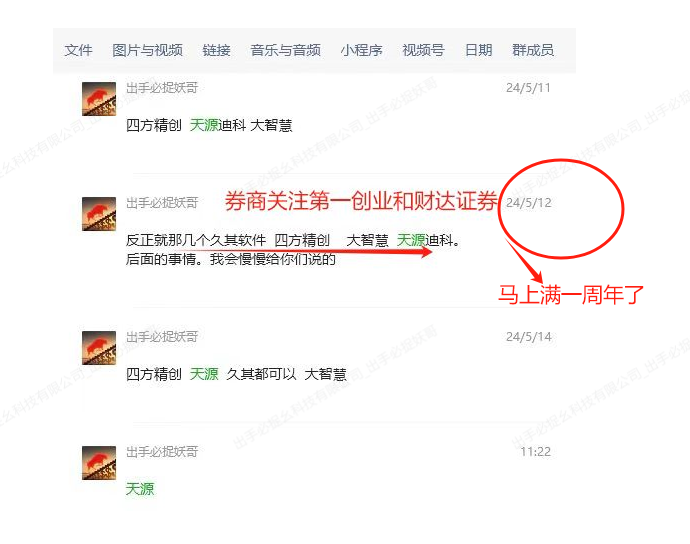Viewport: 690px width, 544px height.
Task: Filter by 群成员 tab
Action: [x=533, y=50]
